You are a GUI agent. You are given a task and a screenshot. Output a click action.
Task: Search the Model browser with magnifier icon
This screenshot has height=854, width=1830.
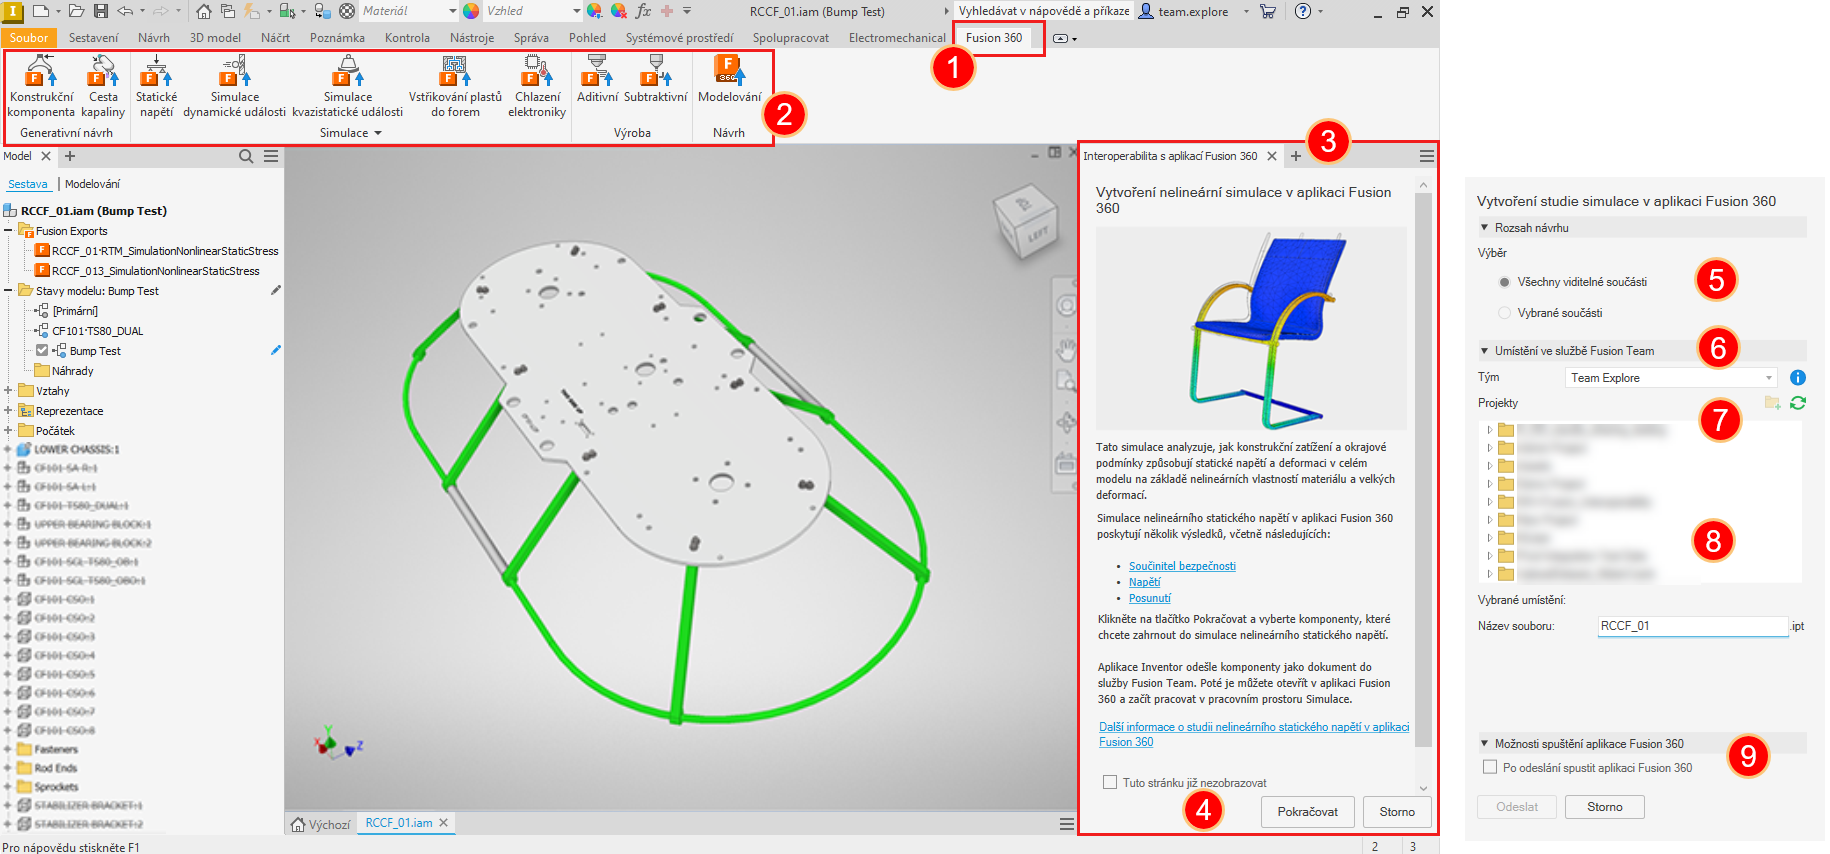coord(246,156)
